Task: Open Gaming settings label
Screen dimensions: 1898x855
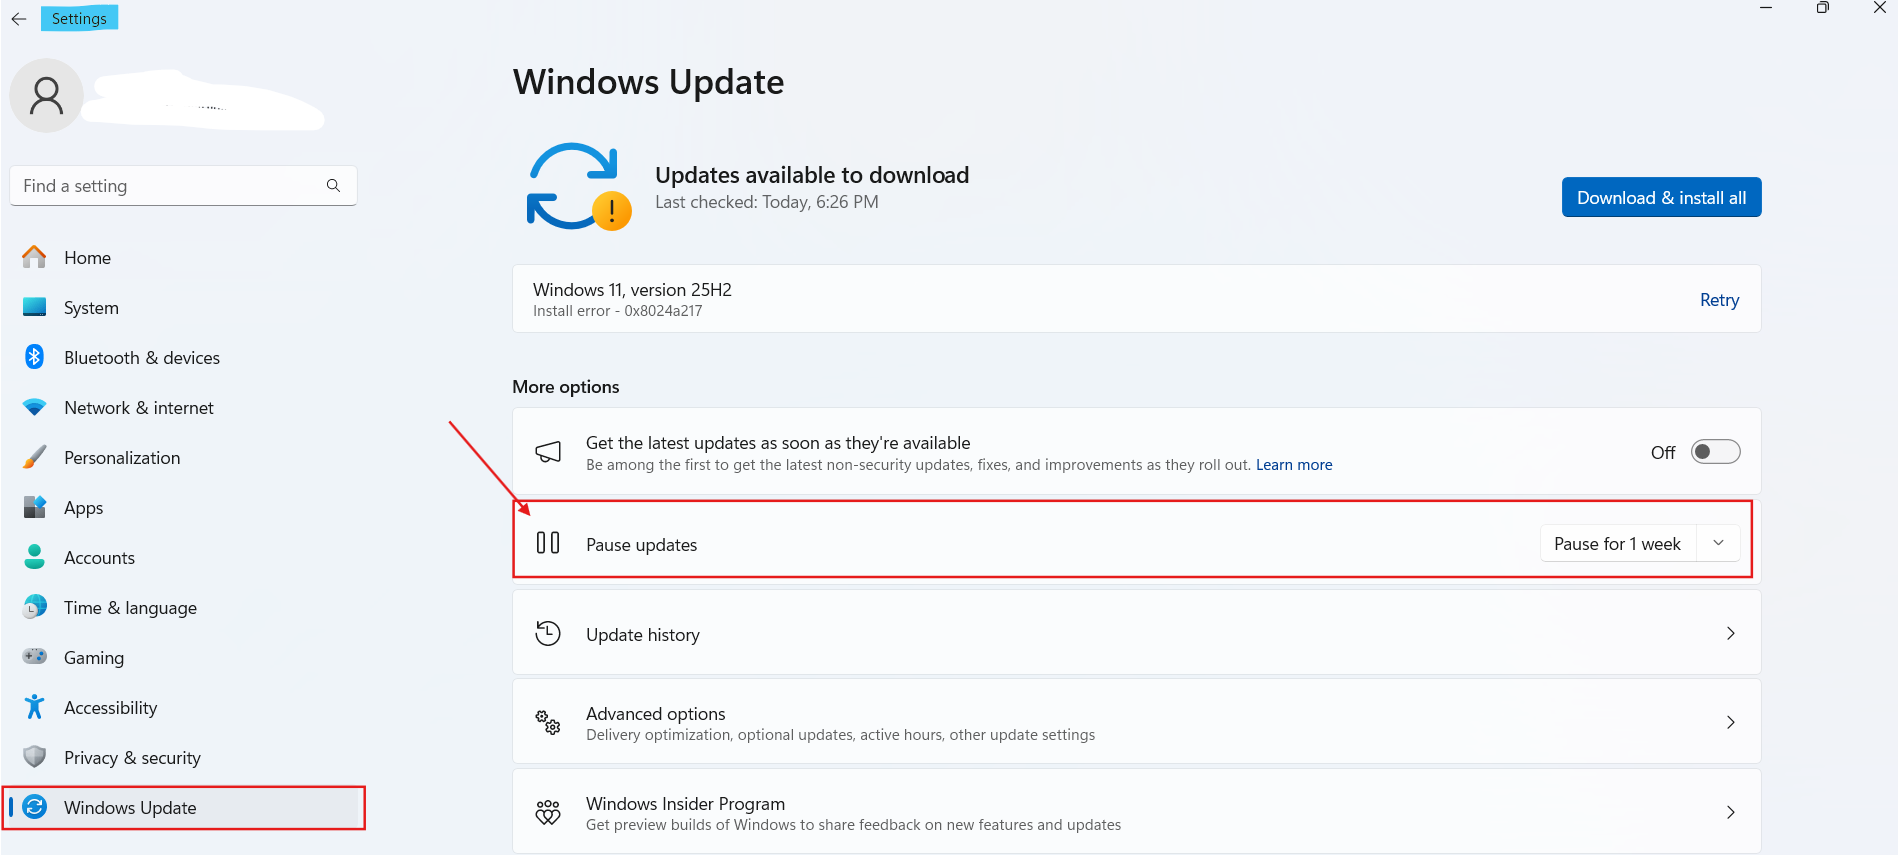Action: [94, 658]
